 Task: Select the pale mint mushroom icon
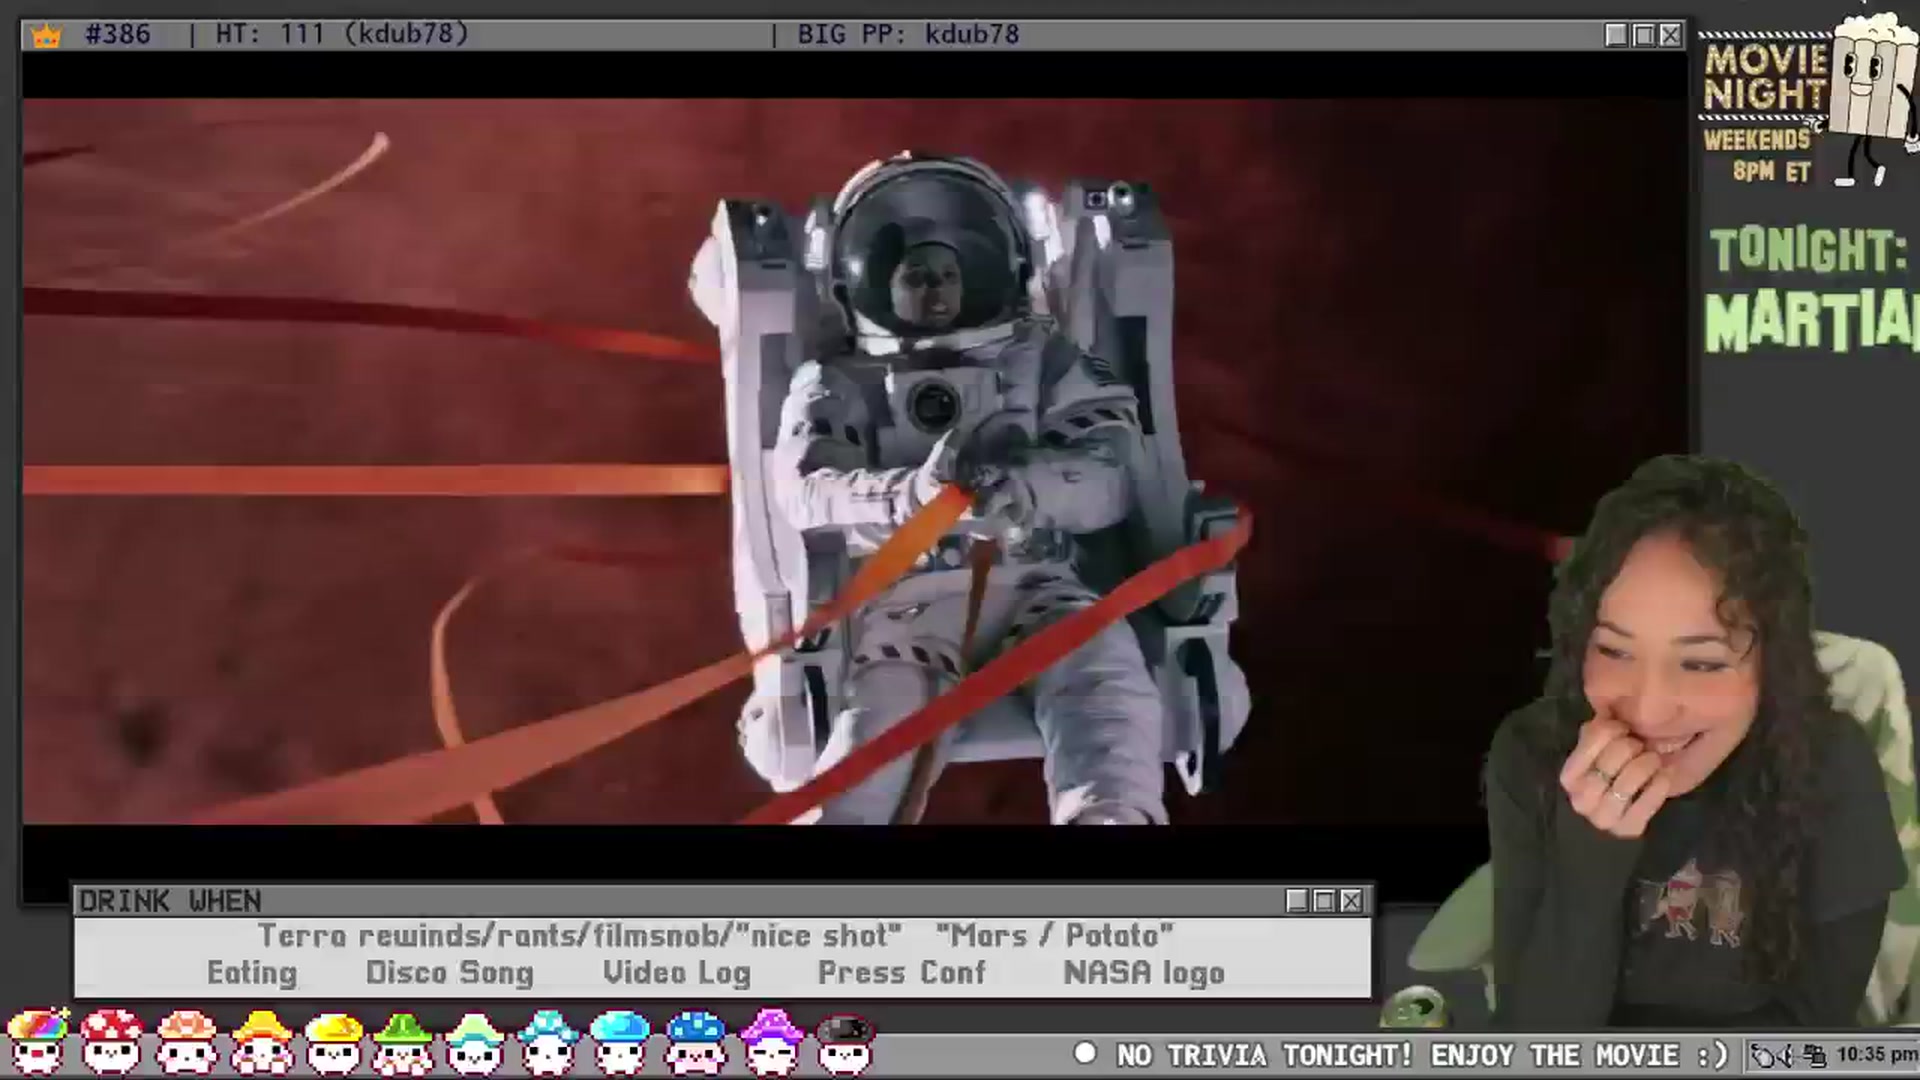pyautogui.click(x=475, y=1043)
